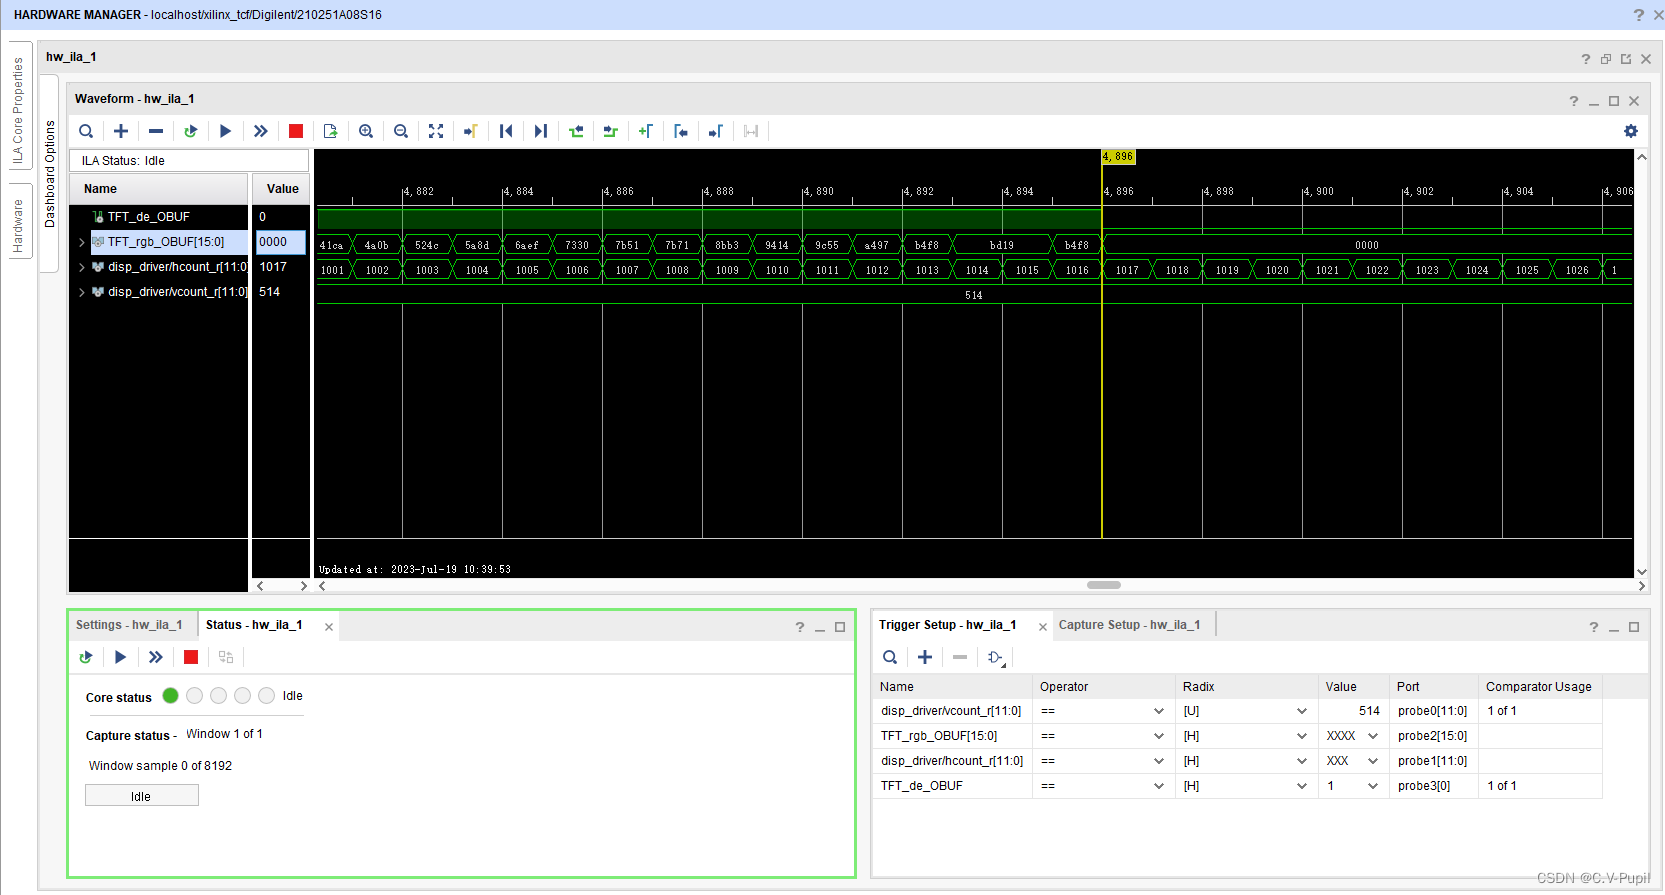Go to previous transition
This screenshot has height=895, width=1665.
[x=576, y=131]
